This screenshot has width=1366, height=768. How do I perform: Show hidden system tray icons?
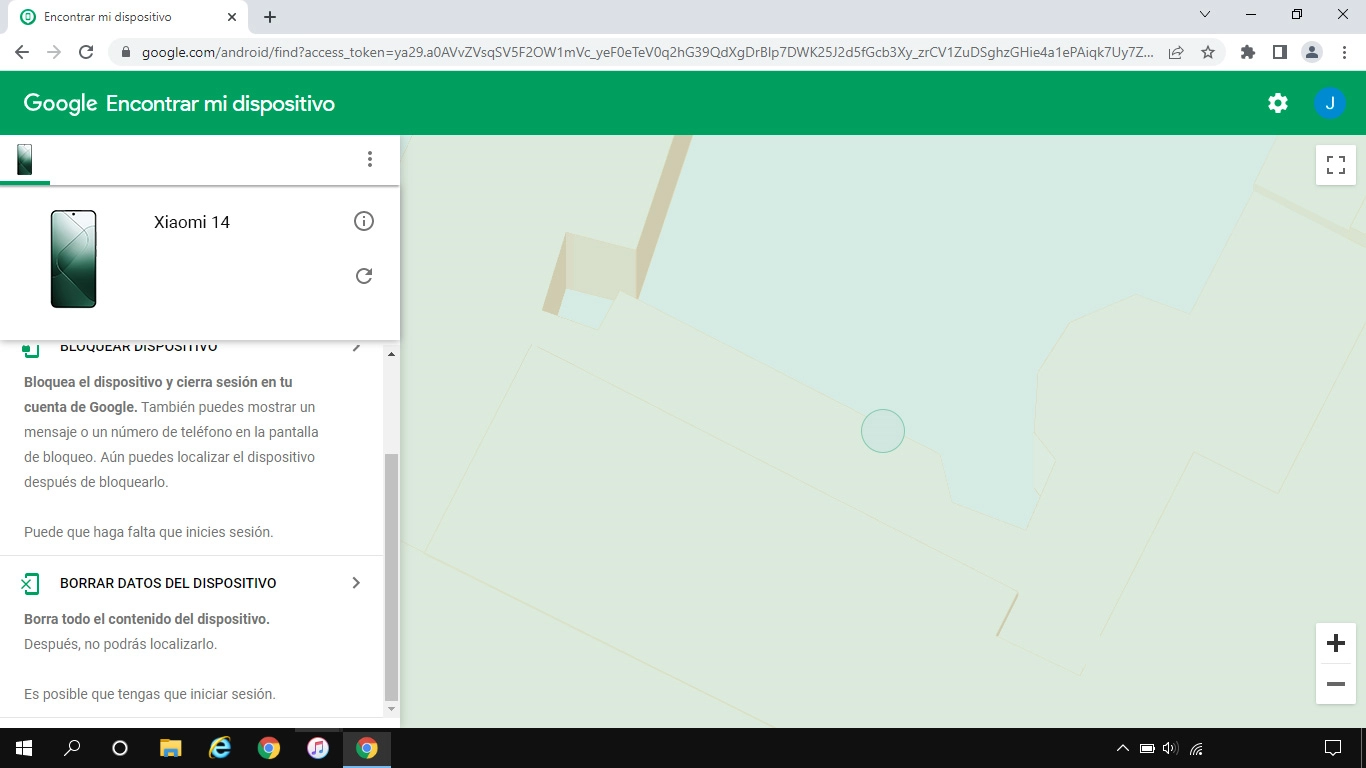[1122, 748]
